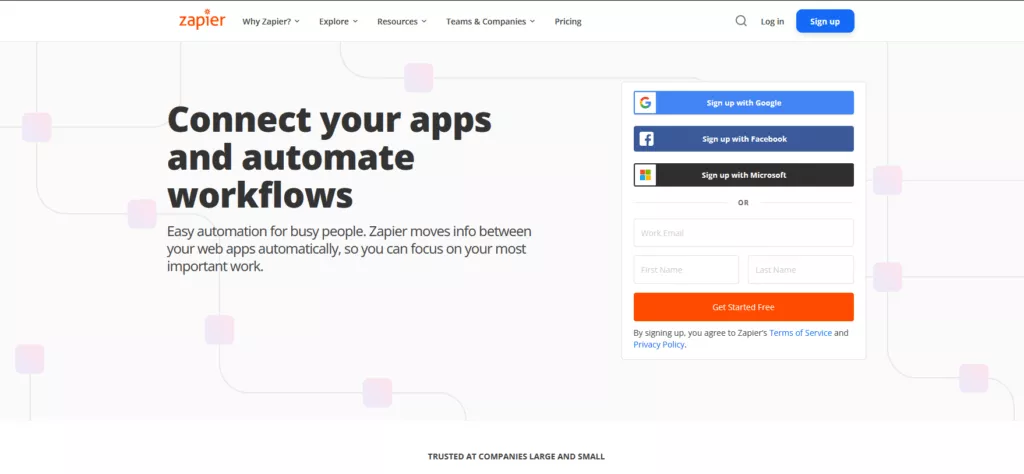Viewport: 1024px width, 474px height.
Task: Click the Google logo icon
Action: (x=645, y=103)
